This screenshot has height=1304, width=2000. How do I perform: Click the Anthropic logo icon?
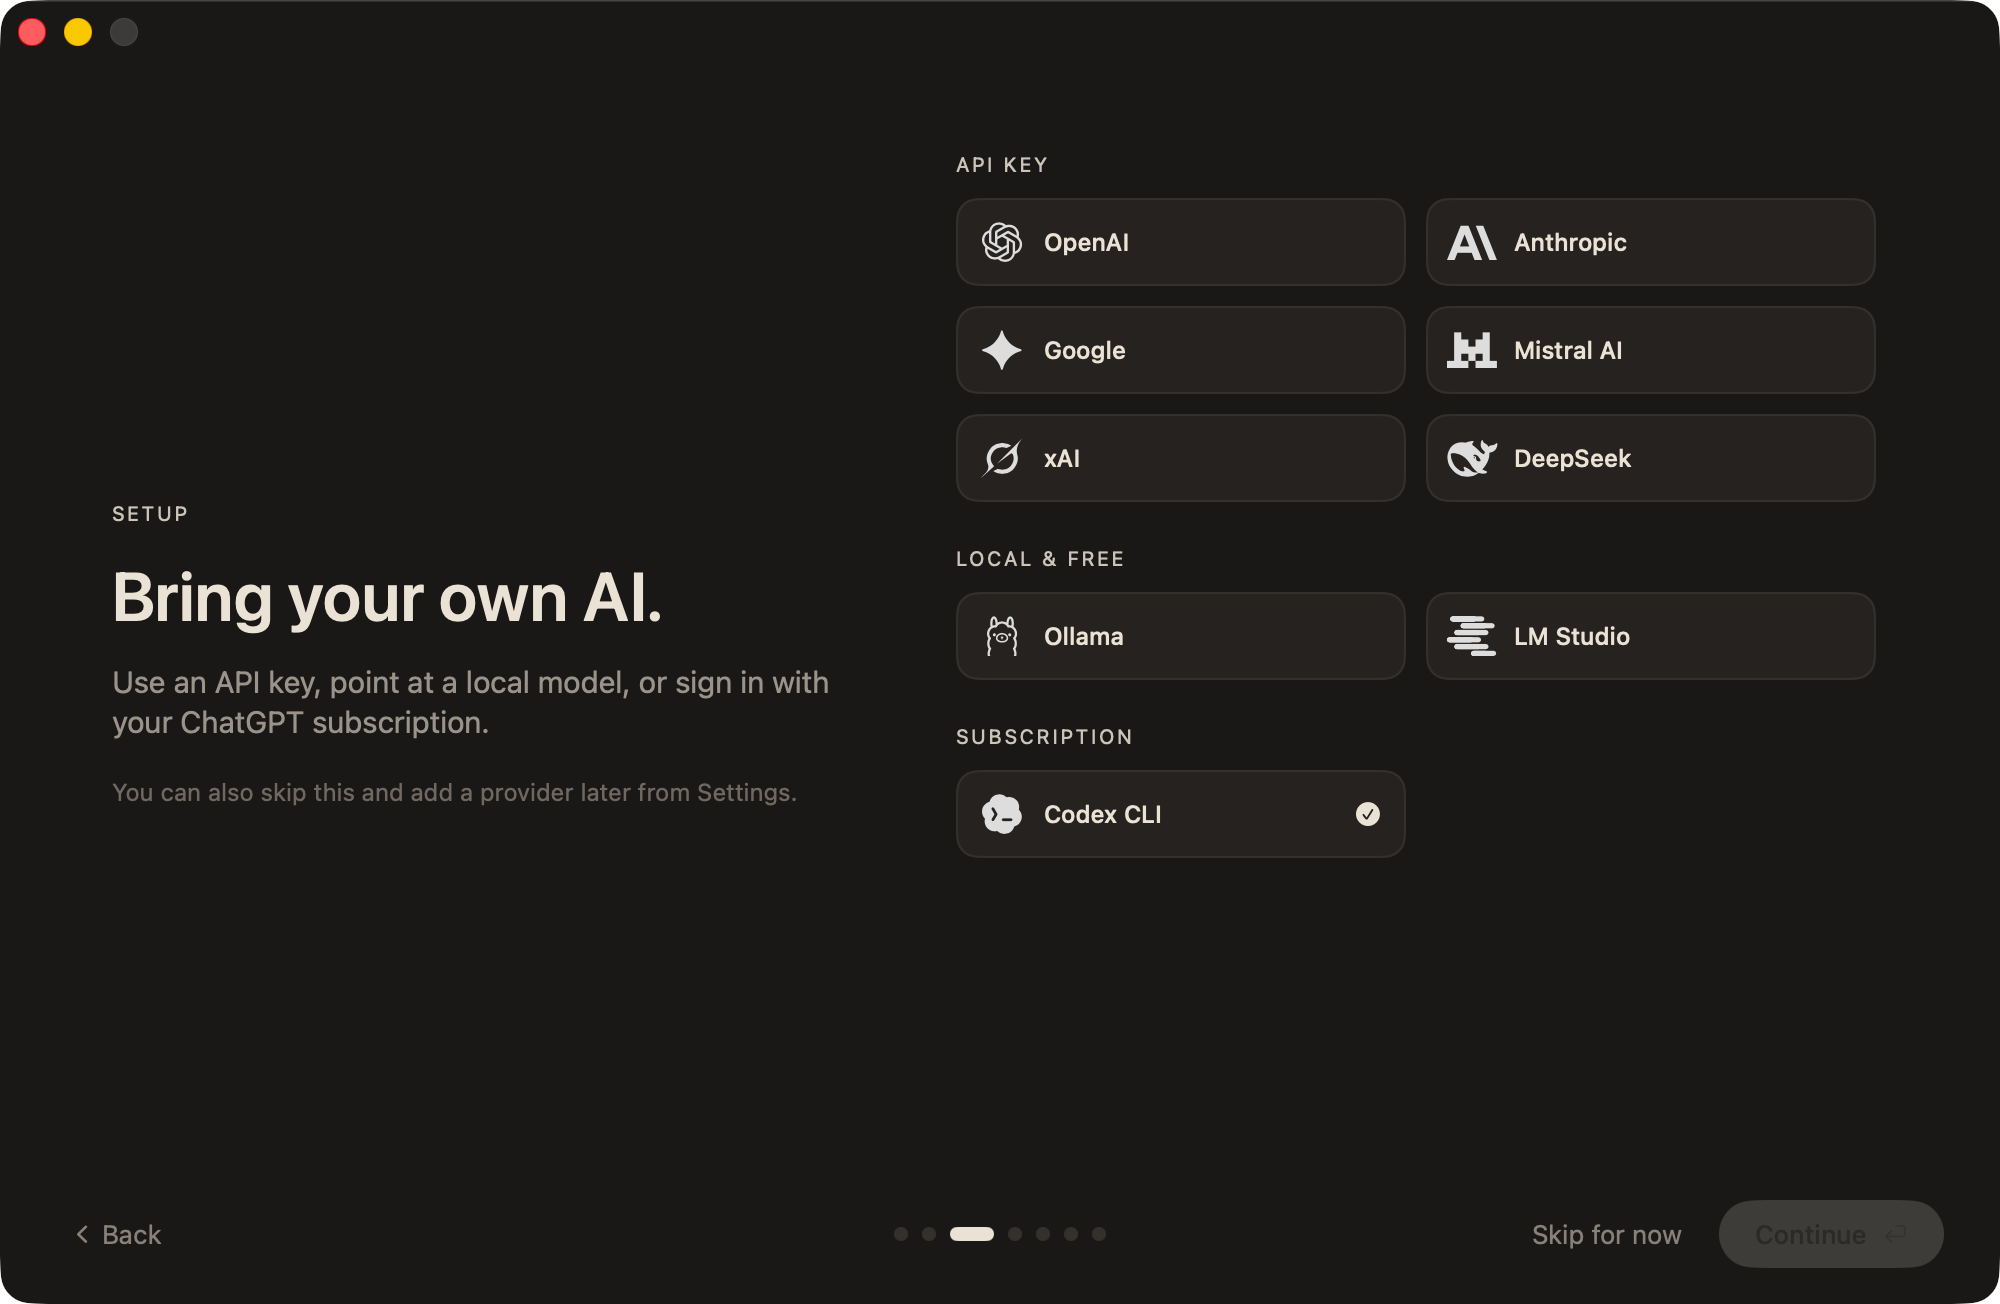pyautogui.click(x=1471, y=242)
